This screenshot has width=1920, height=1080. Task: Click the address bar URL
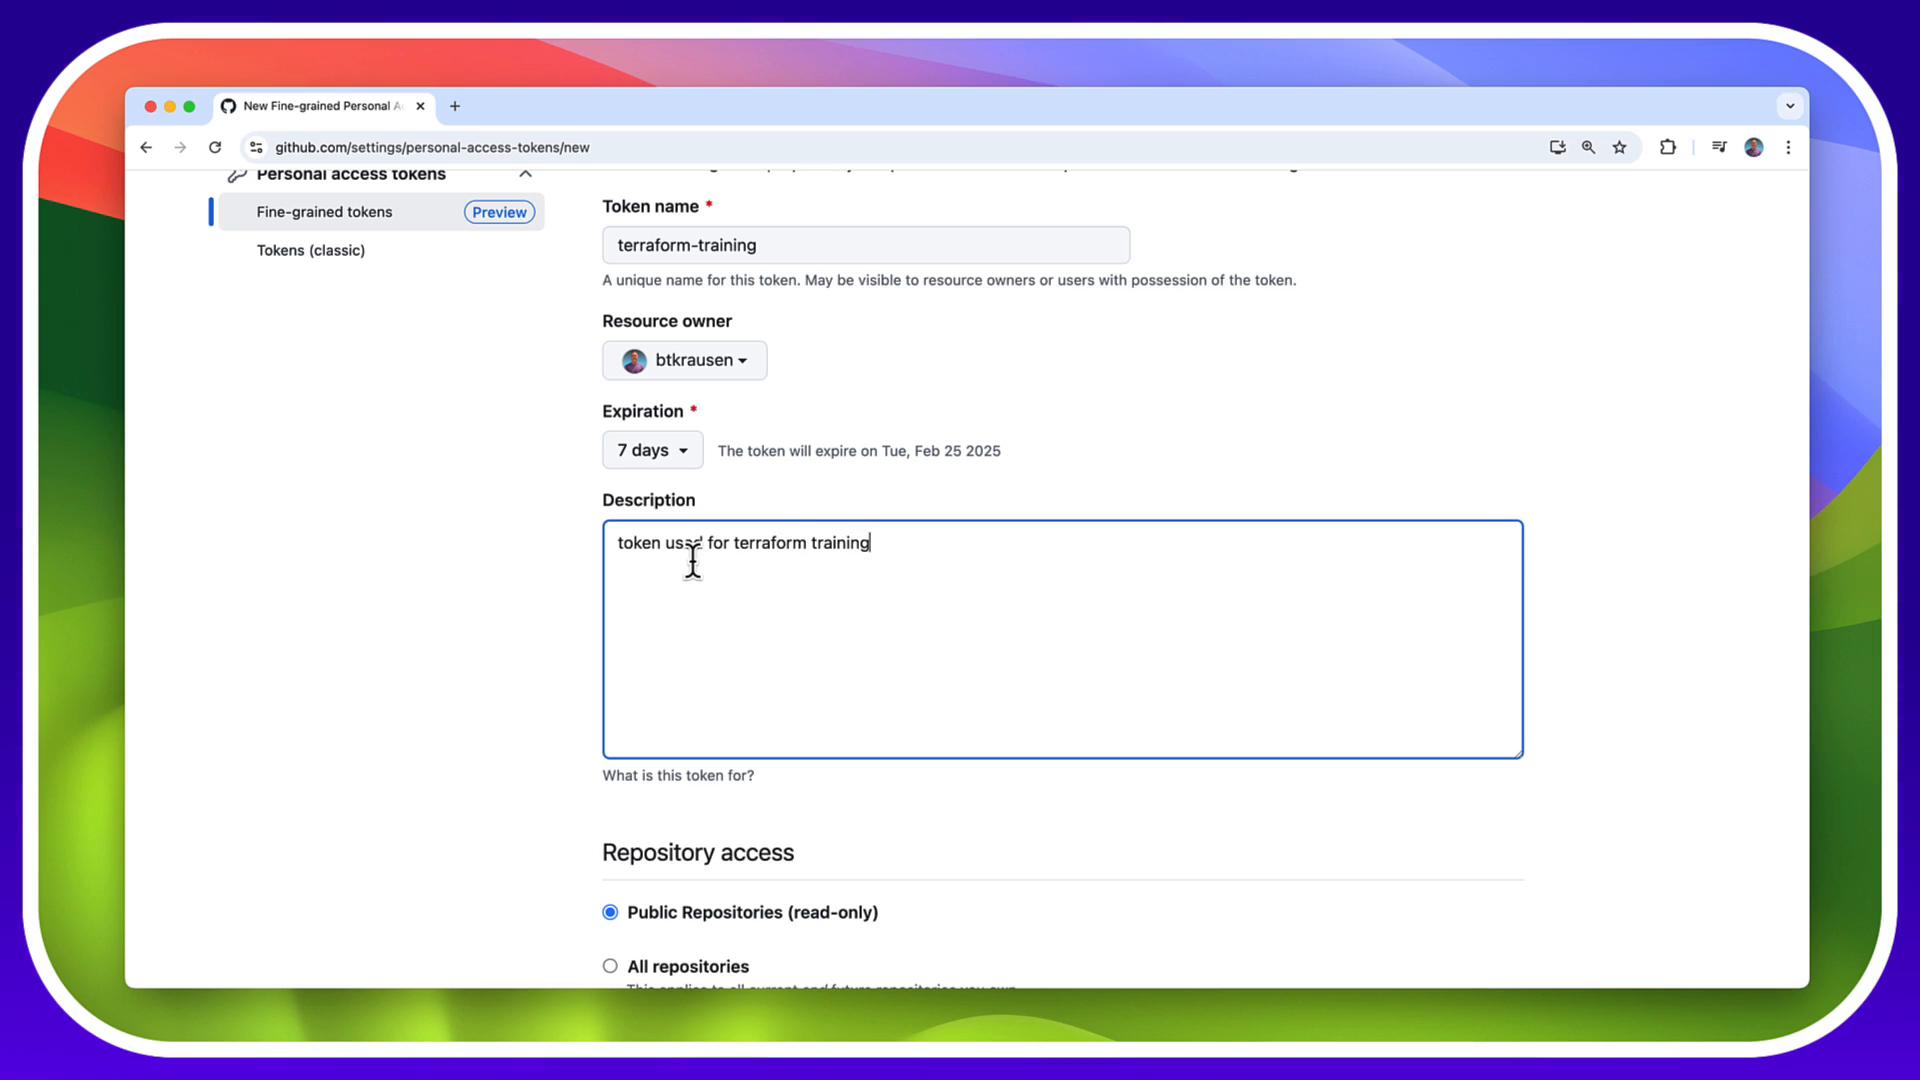tap(432, 147)
